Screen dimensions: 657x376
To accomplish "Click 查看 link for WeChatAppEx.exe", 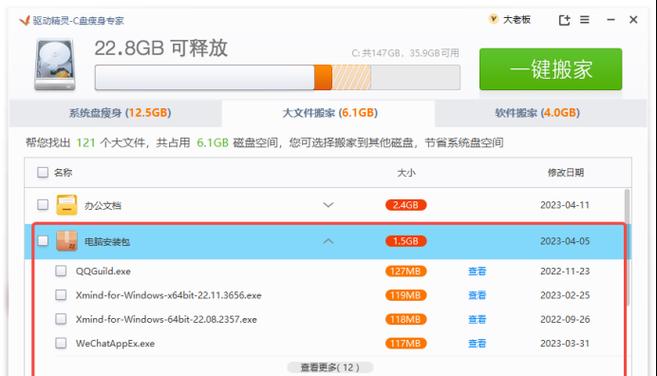I will click(477, 344).
